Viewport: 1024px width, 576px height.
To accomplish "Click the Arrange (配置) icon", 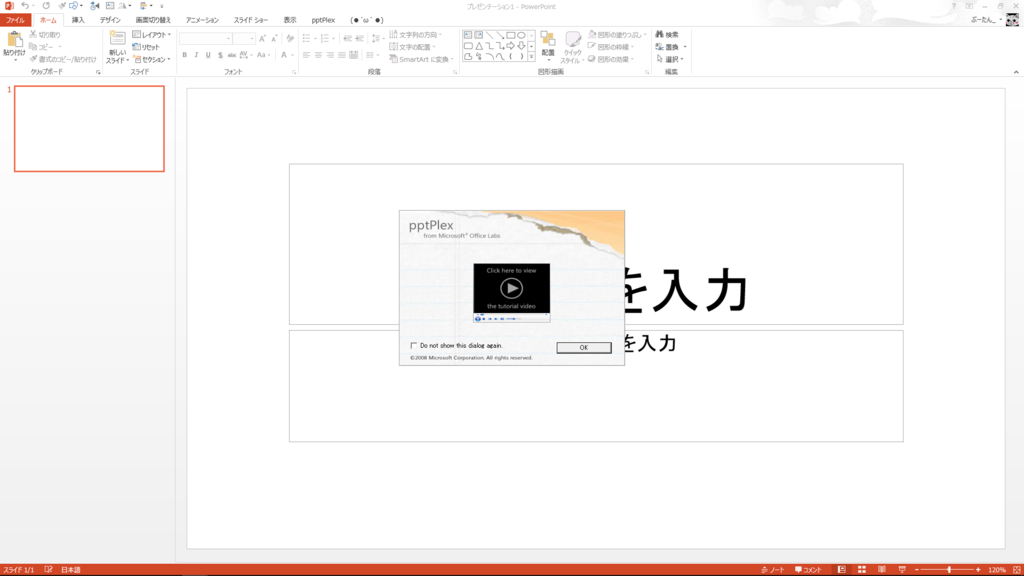I will [548, 39].
